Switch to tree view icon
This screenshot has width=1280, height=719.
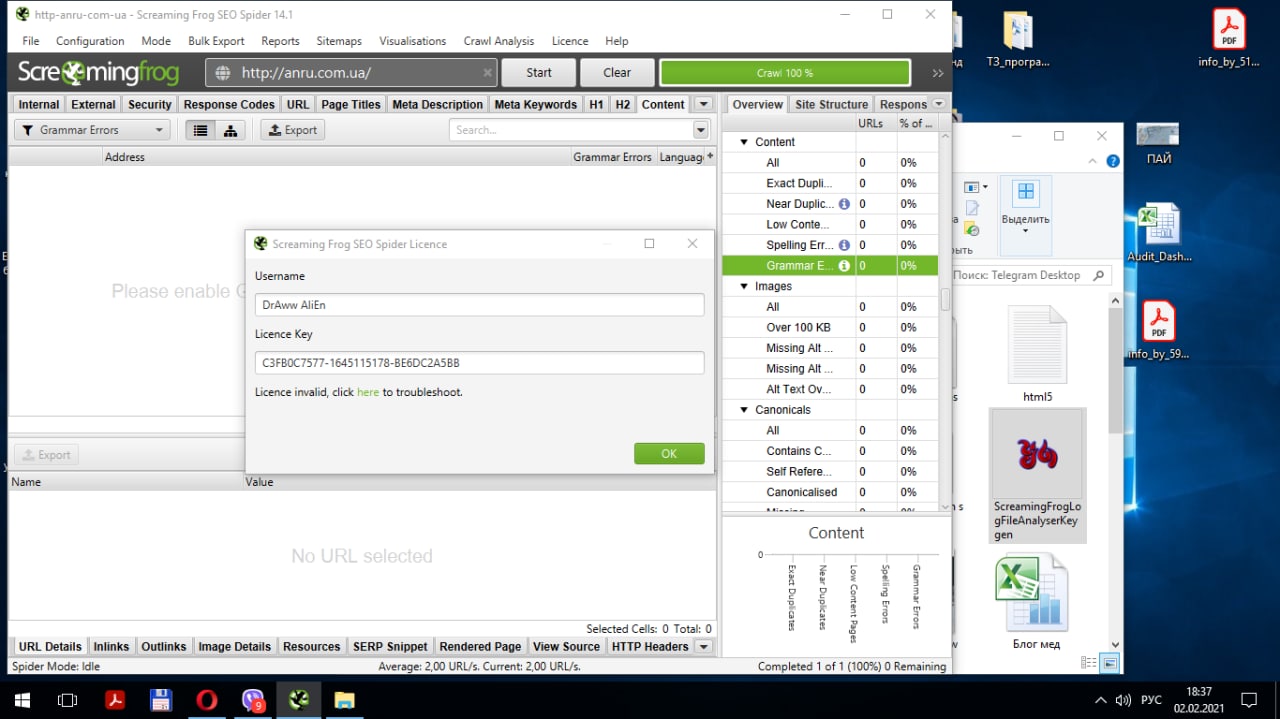point(230,130)
